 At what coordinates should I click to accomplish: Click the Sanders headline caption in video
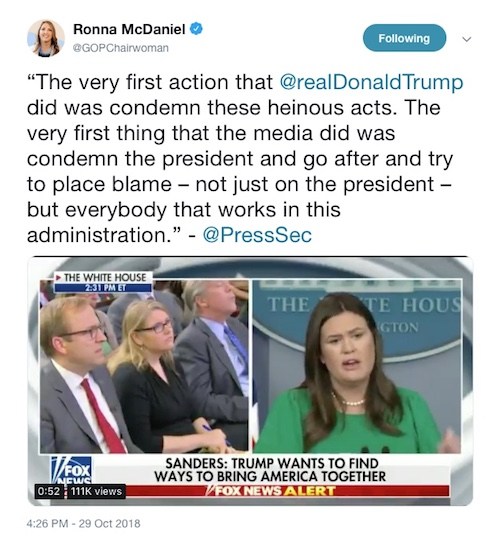[x=270, y=470]
